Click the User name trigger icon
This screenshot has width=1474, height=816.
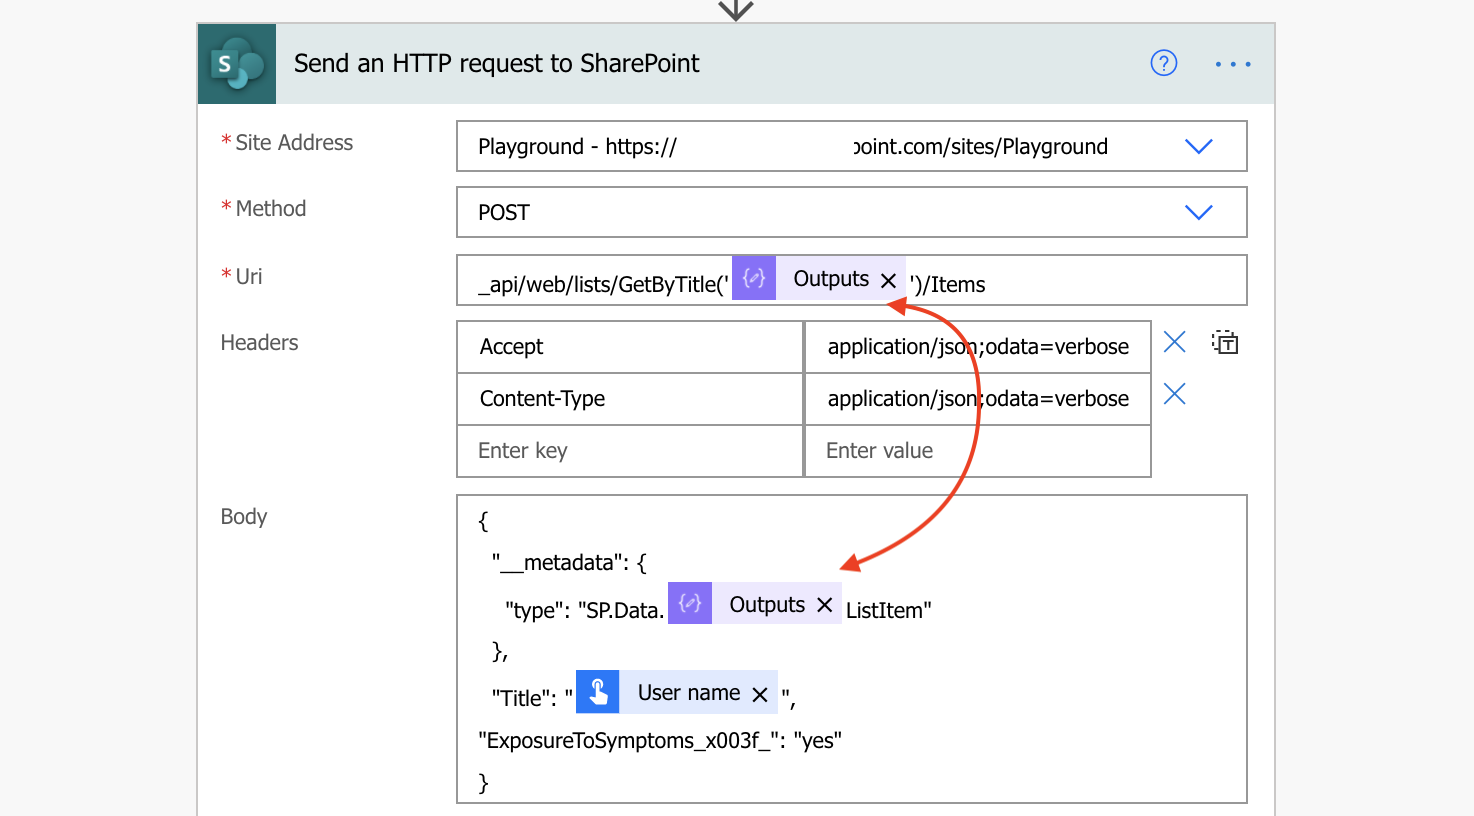pyautogui.click(x=598, y=692)
